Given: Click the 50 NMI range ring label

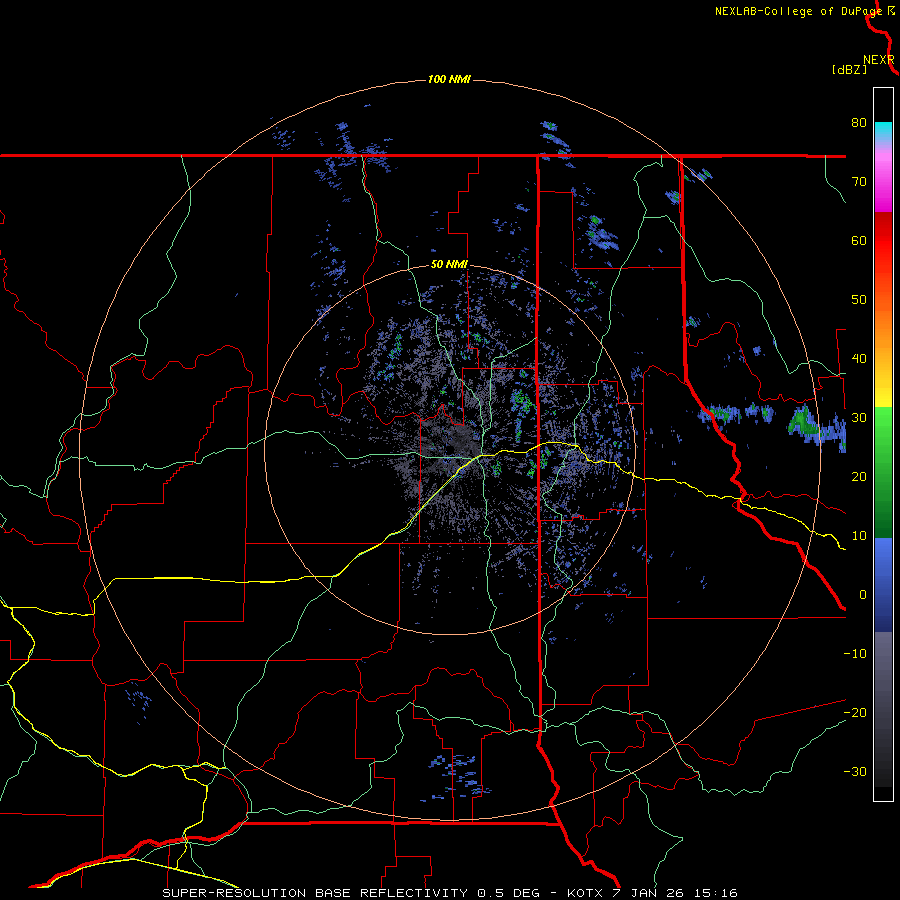Looking at the screenshot, I should (449, 265).
